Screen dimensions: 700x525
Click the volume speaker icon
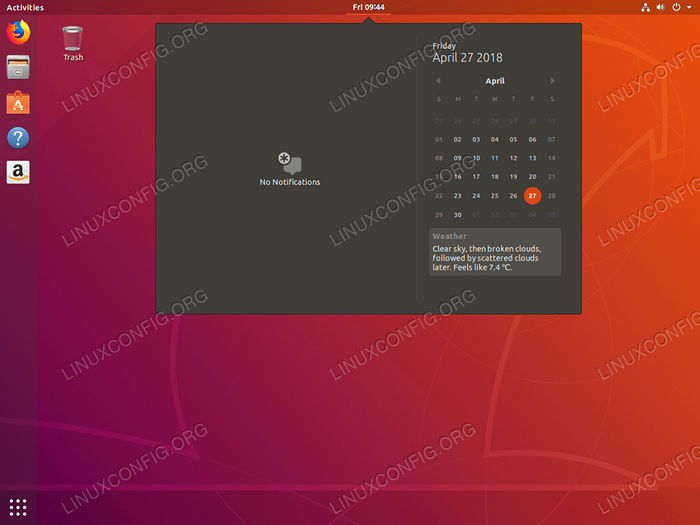coord(661,7)
